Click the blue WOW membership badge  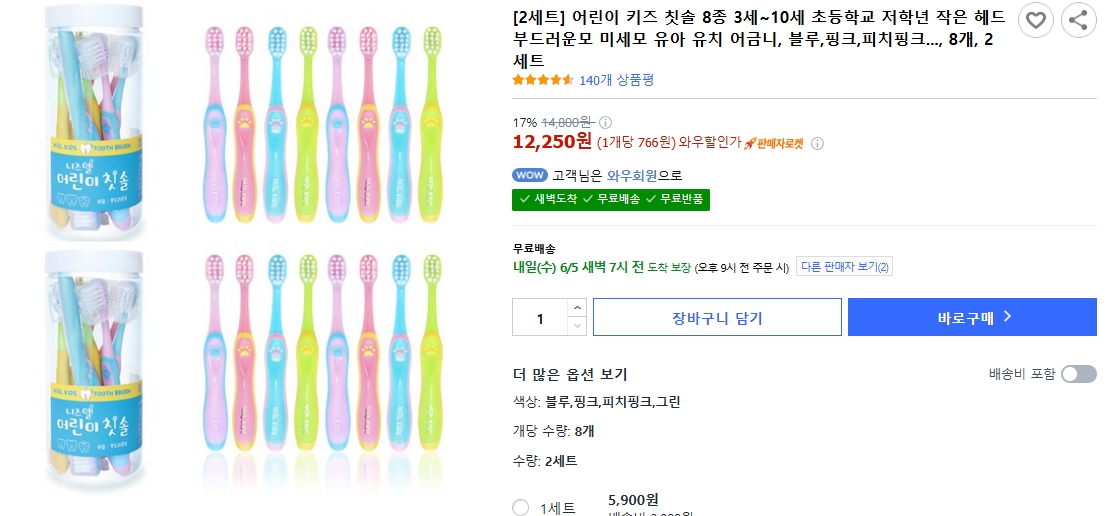click(529, 175)
